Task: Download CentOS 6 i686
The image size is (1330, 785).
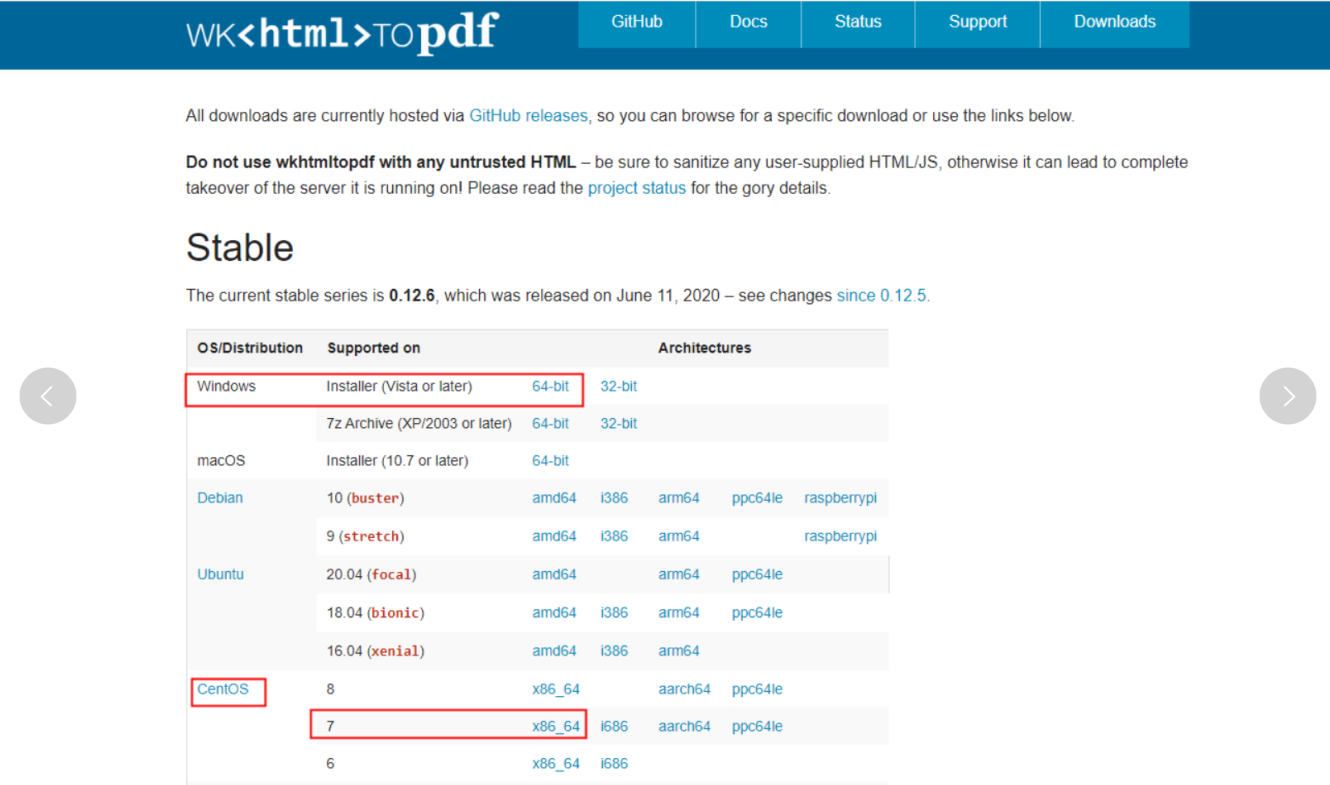Action: point(614,764)
